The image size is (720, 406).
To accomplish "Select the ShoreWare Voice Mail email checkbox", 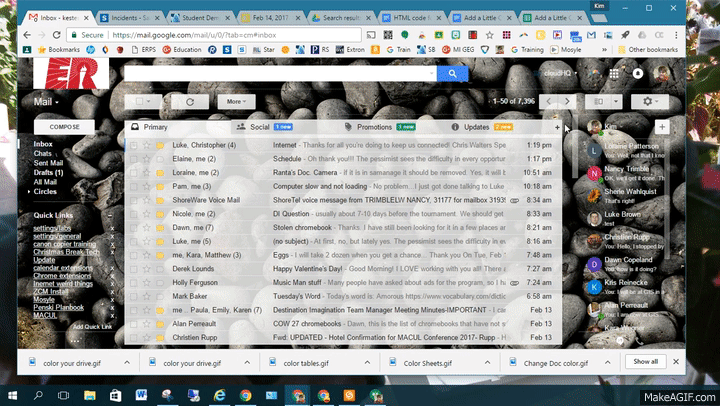I will click(134, 200).
